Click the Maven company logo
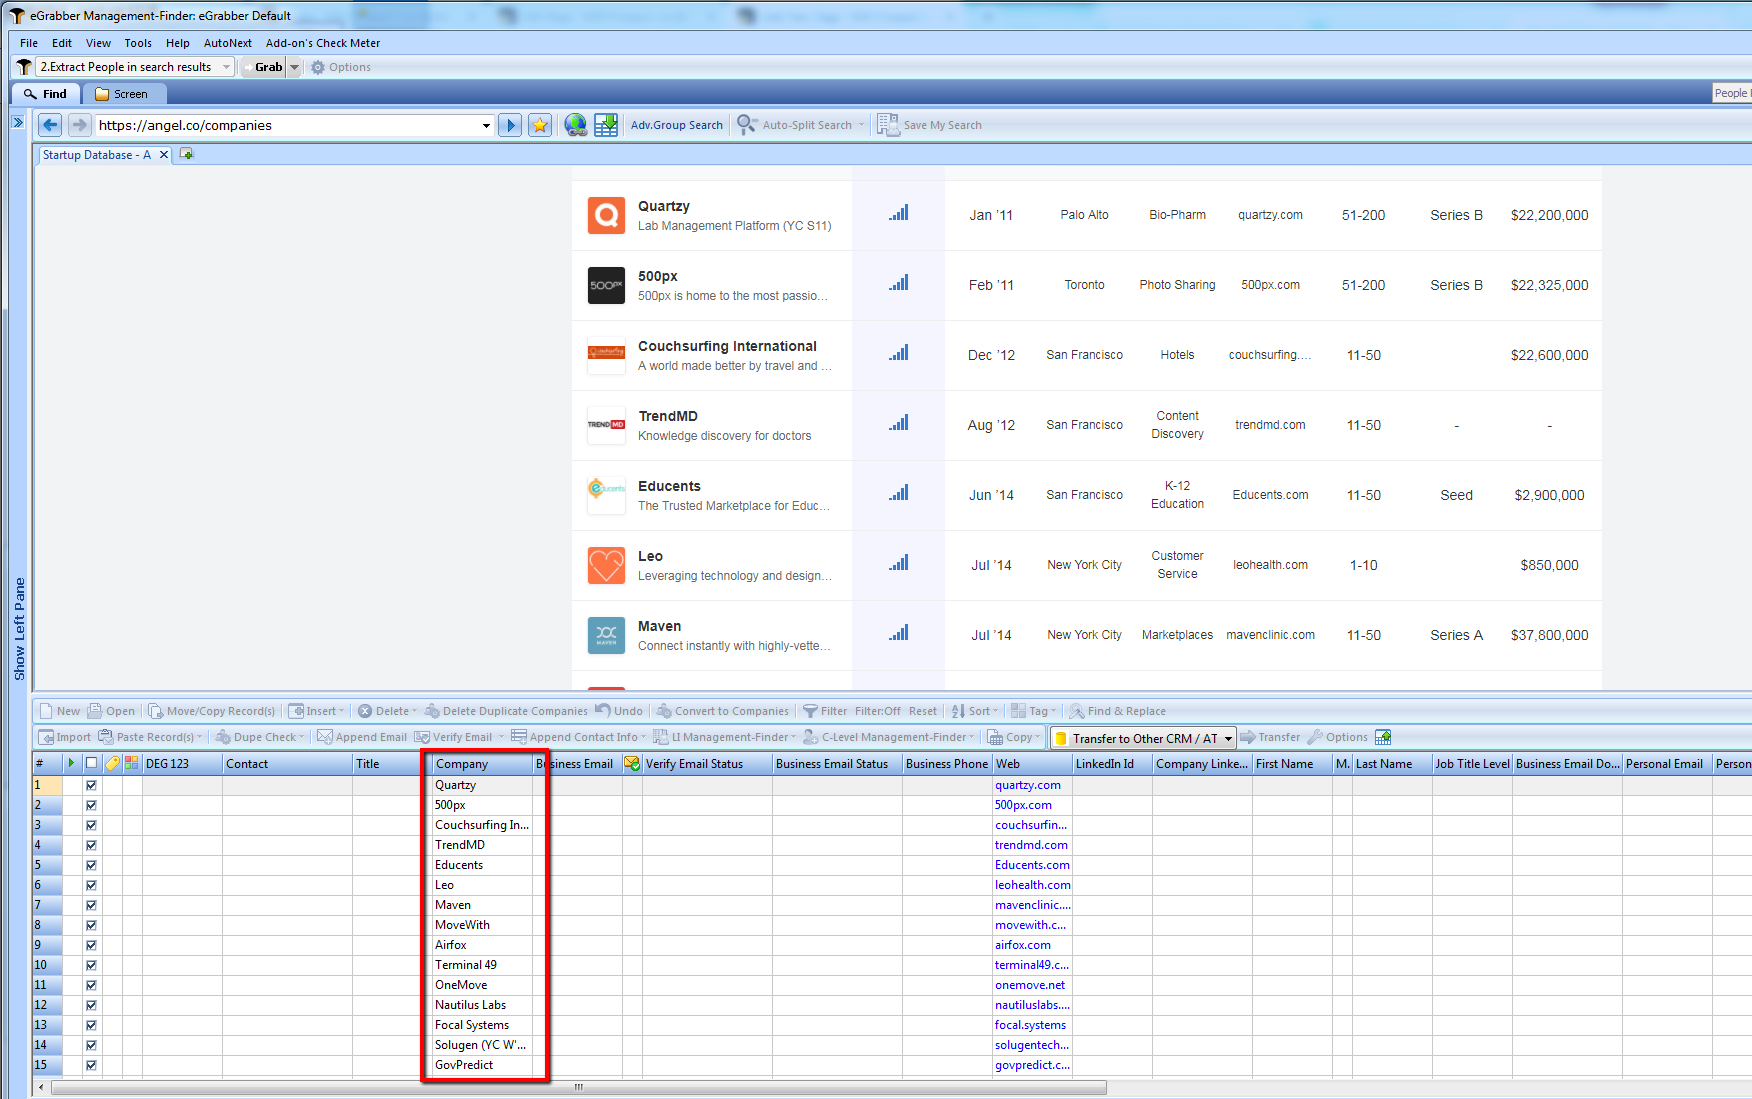The width and height of the screenshot is (1752, 1099). click(606, 635)
